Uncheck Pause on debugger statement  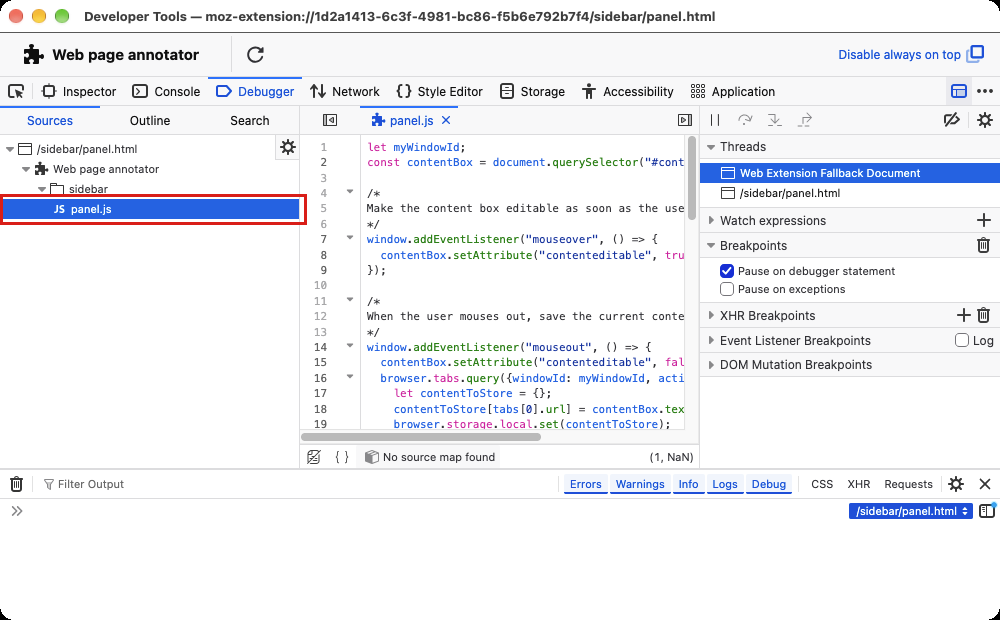[x=726, y=271]
